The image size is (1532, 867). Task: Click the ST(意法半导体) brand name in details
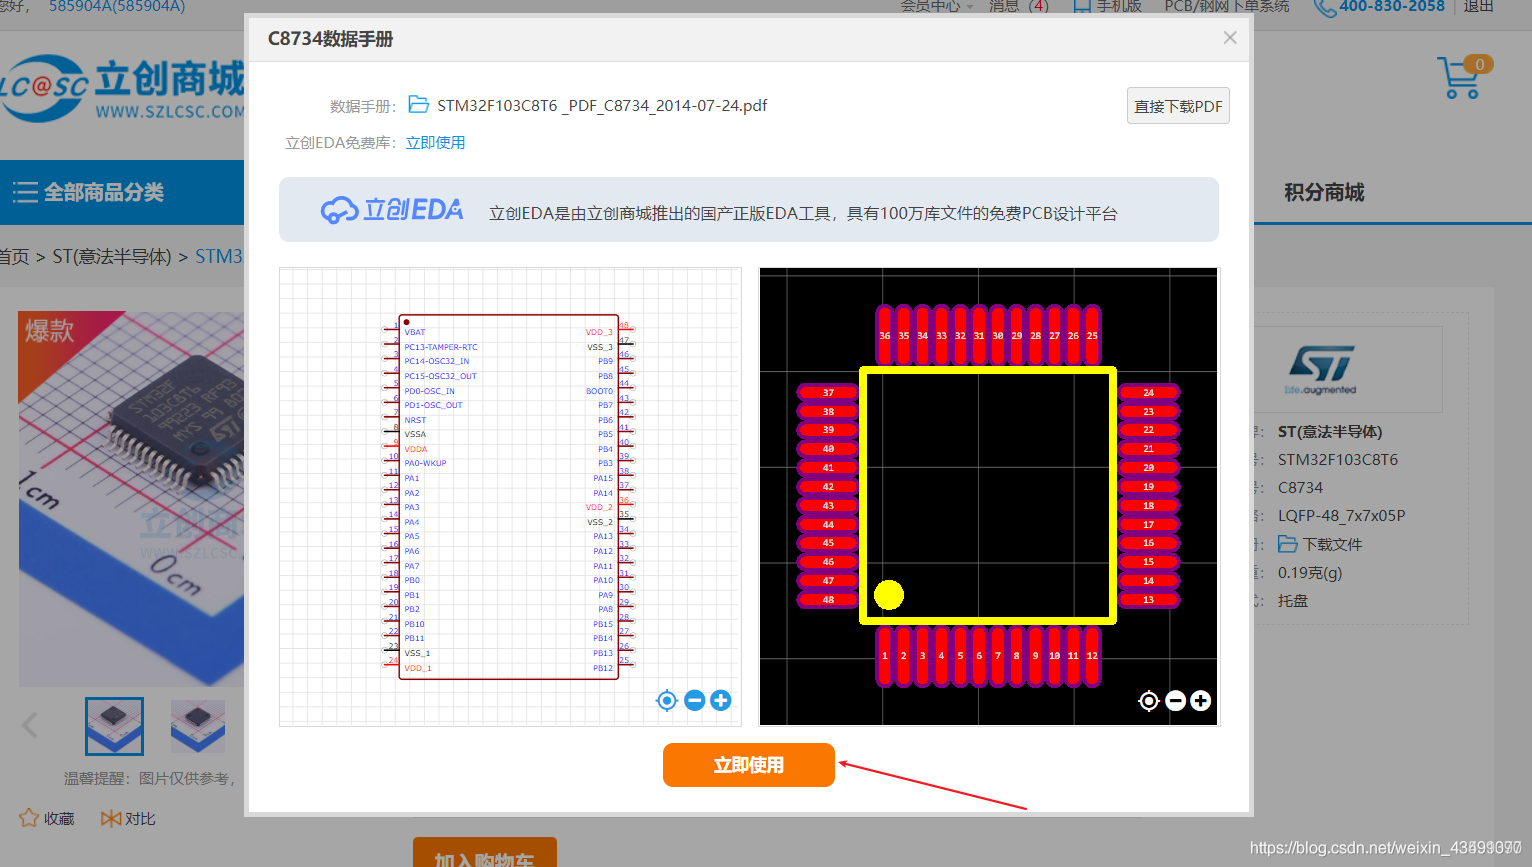[1330, 431]
